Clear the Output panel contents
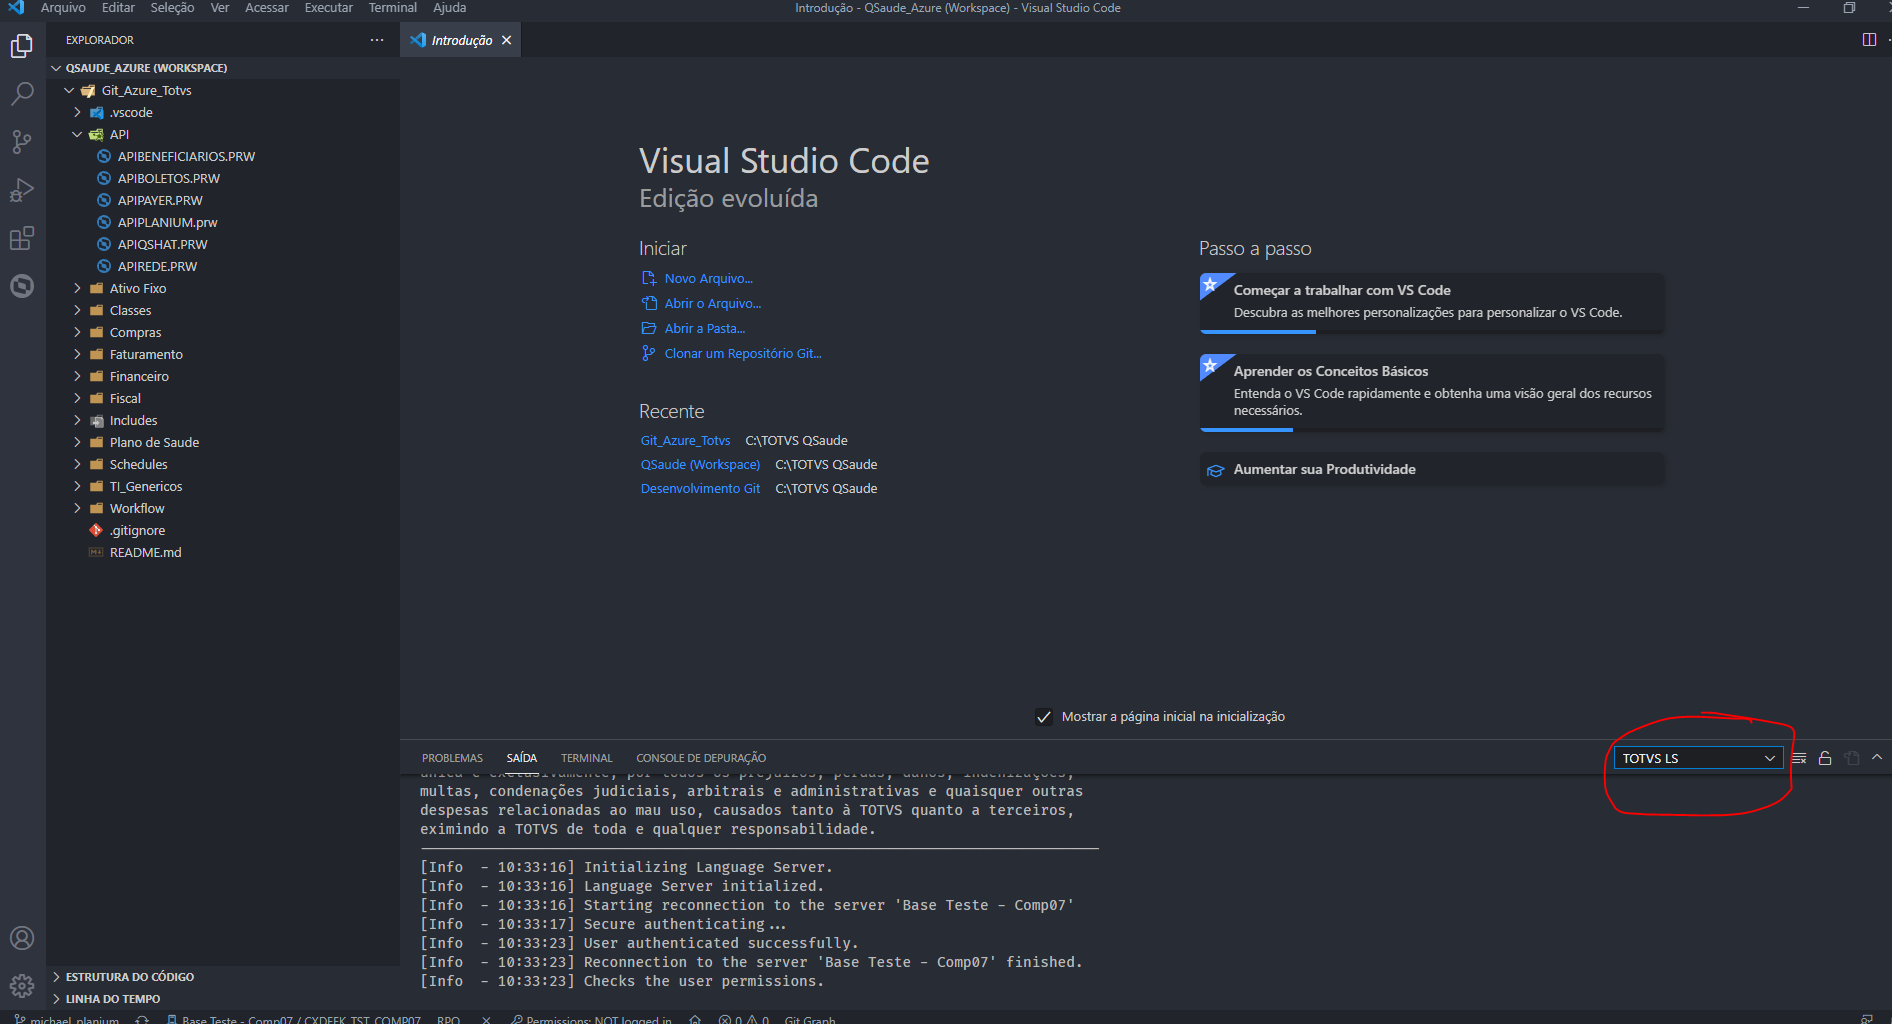This screenshot has height=1024, width=1892. [1797, 757]
